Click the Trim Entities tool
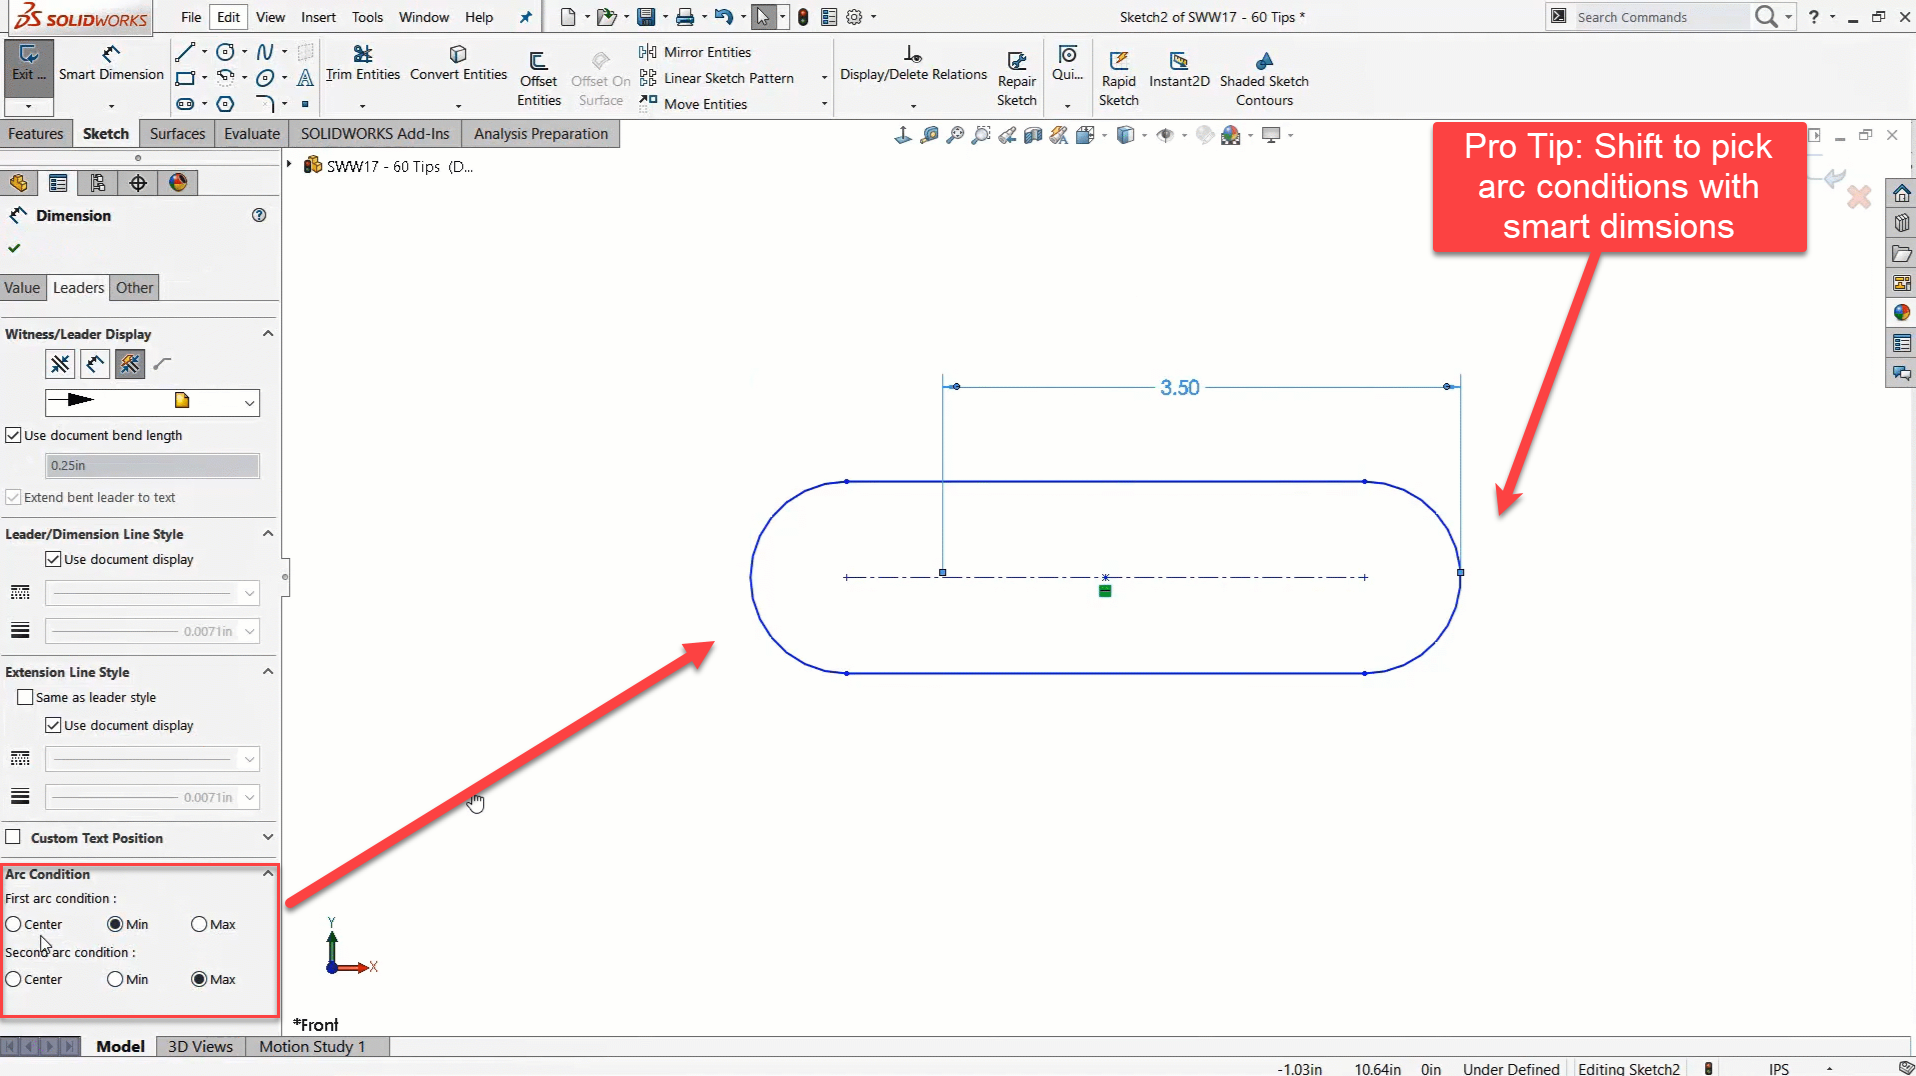 362,63
